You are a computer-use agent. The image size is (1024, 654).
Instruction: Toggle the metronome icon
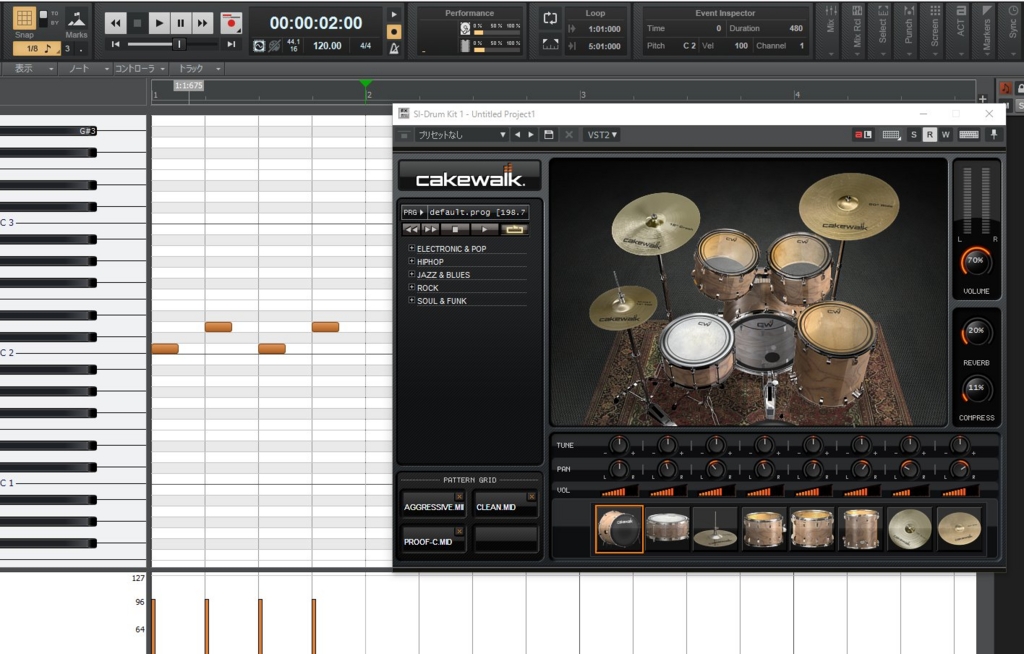(x=394, y=48)
